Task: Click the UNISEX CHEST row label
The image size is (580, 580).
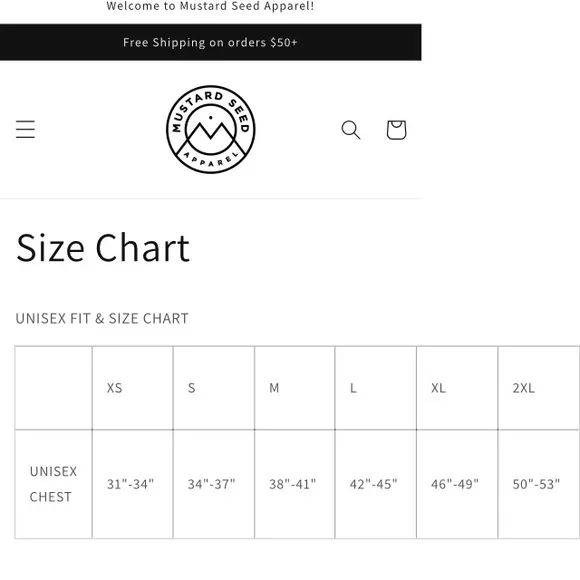Action: (x=53, y=484)
